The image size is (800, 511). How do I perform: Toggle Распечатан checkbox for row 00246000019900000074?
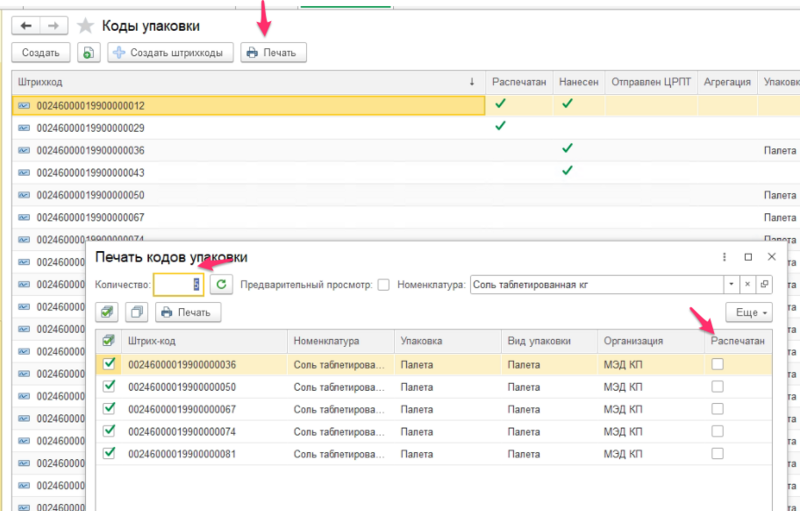[717, 431]
